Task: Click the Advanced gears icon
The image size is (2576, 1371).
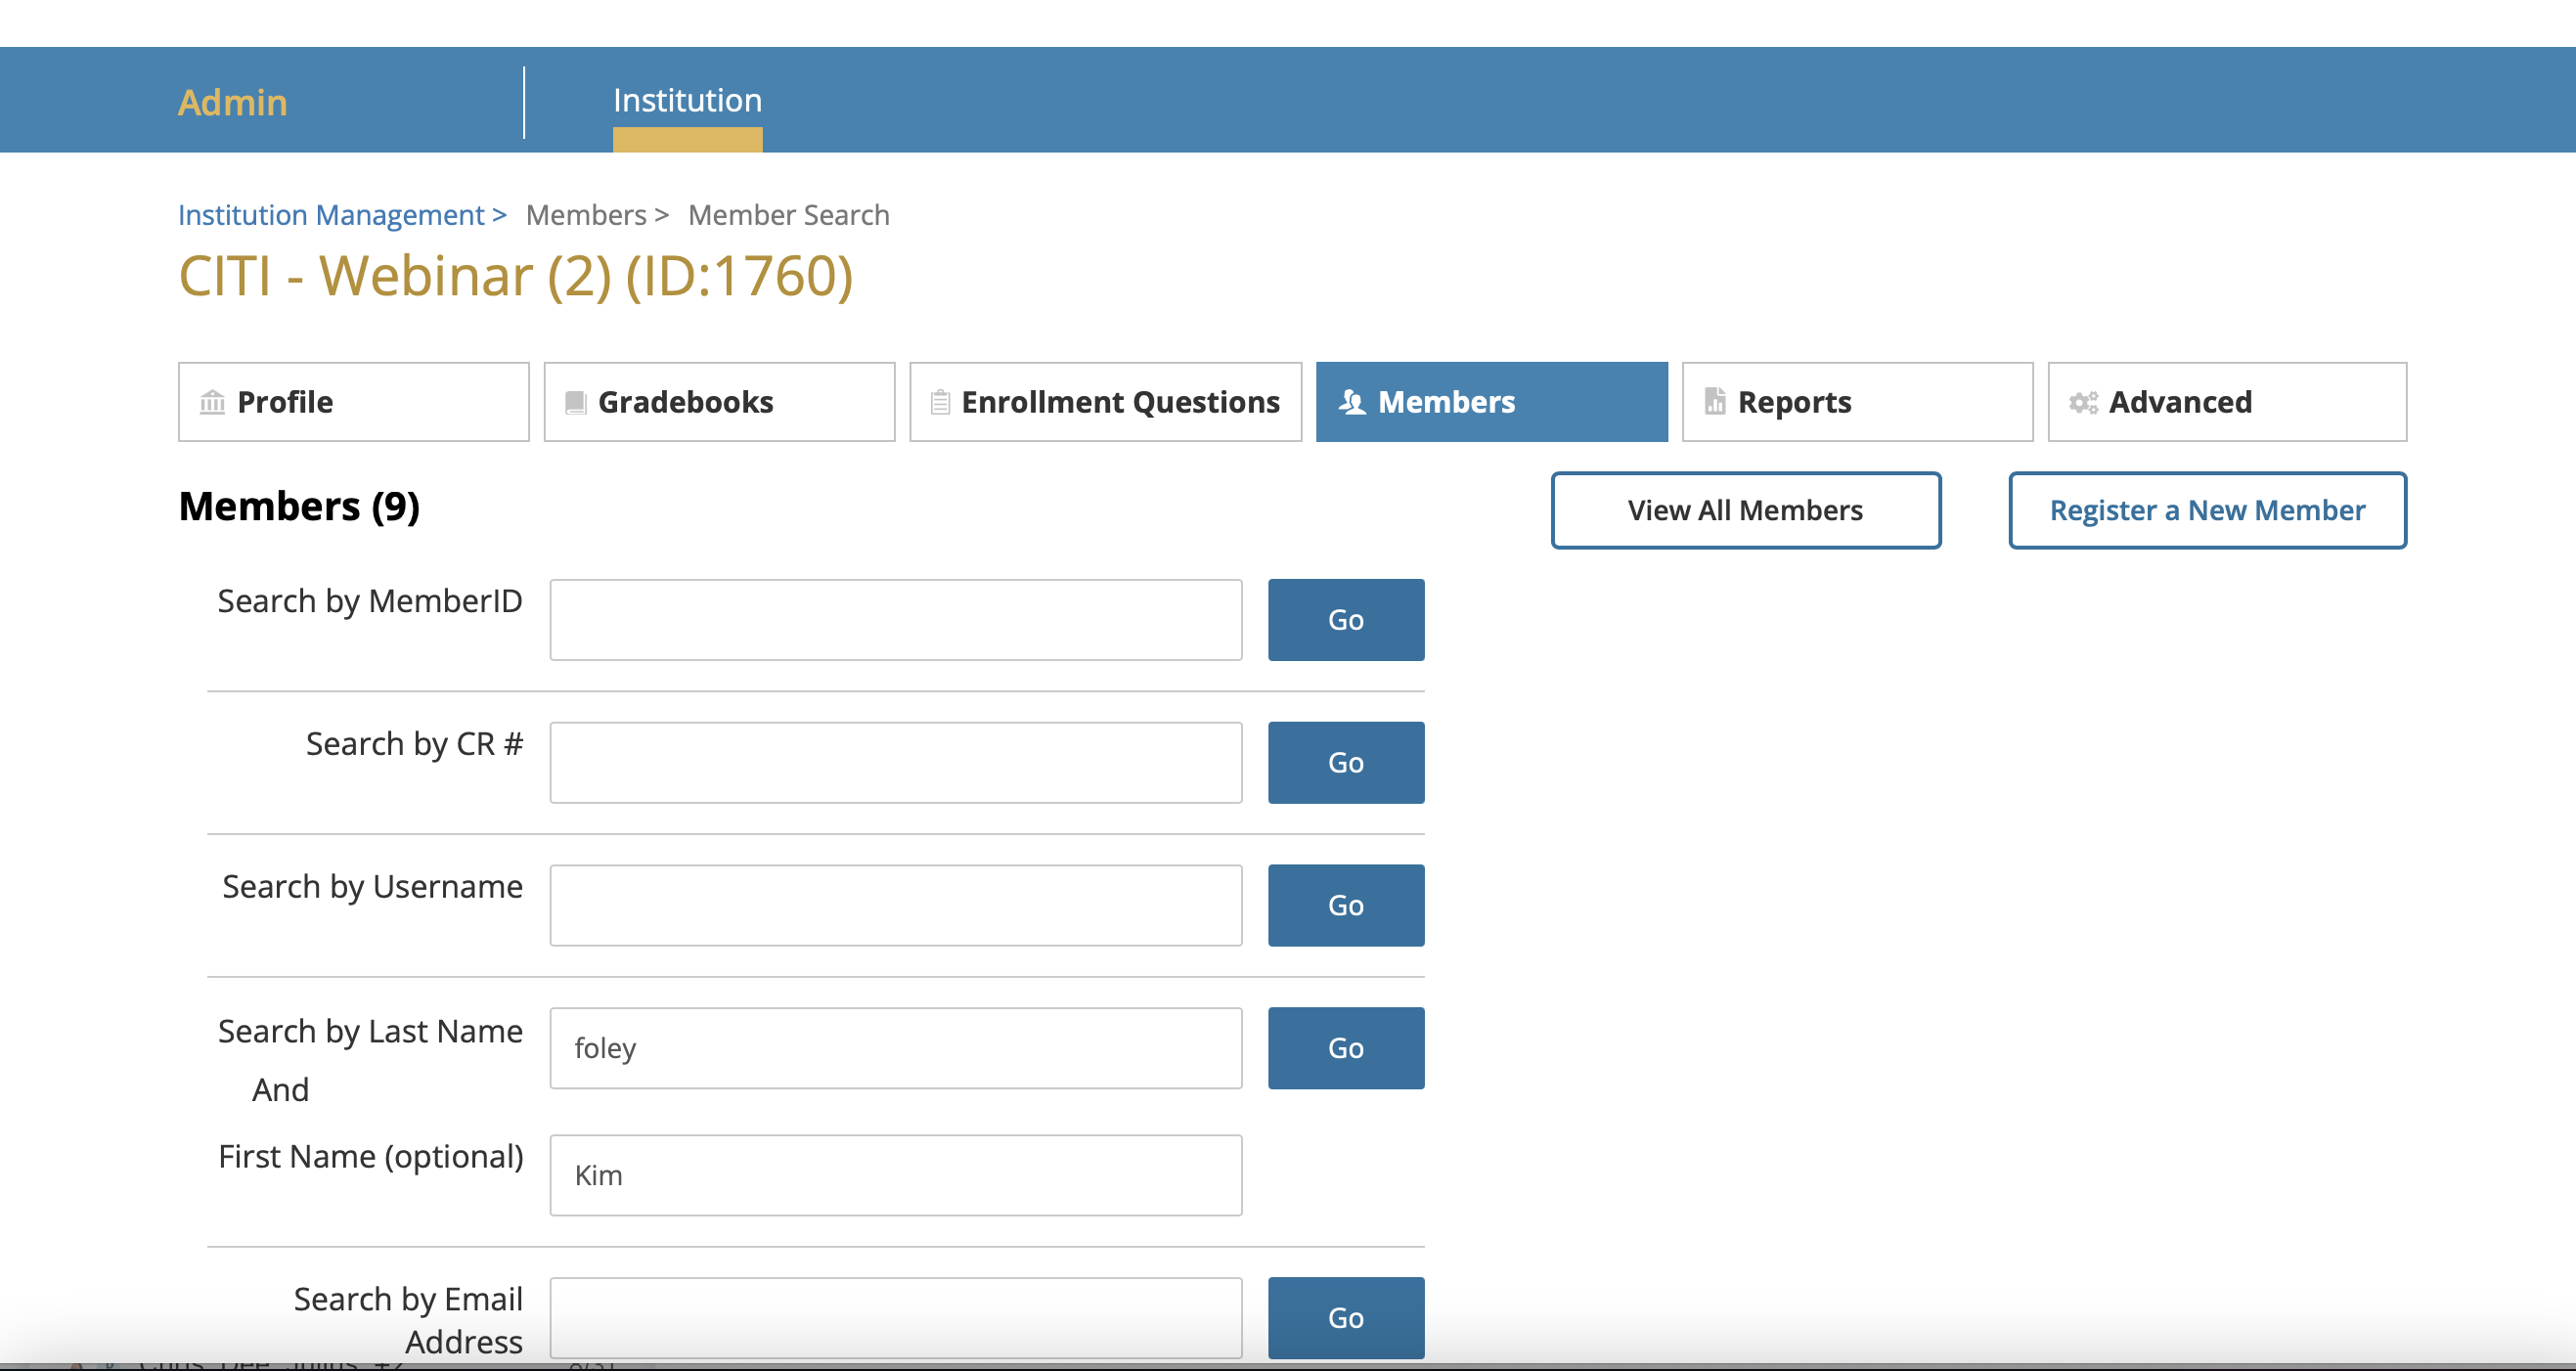Action: [2083, 402]
